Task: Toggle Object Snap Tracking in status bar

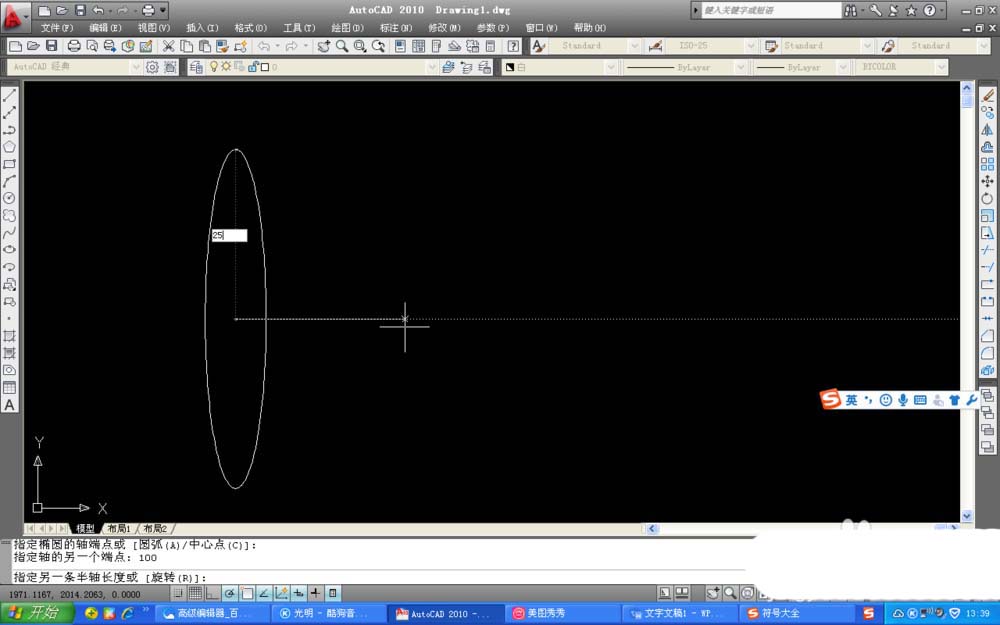Action: [264, 594]
